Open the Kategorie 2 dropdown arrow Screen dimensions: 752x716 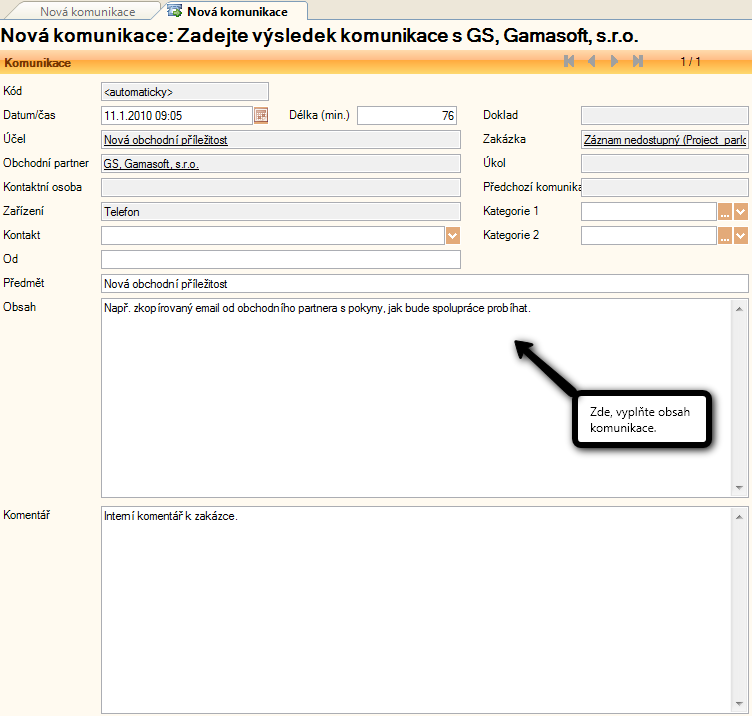click(741, 235)
